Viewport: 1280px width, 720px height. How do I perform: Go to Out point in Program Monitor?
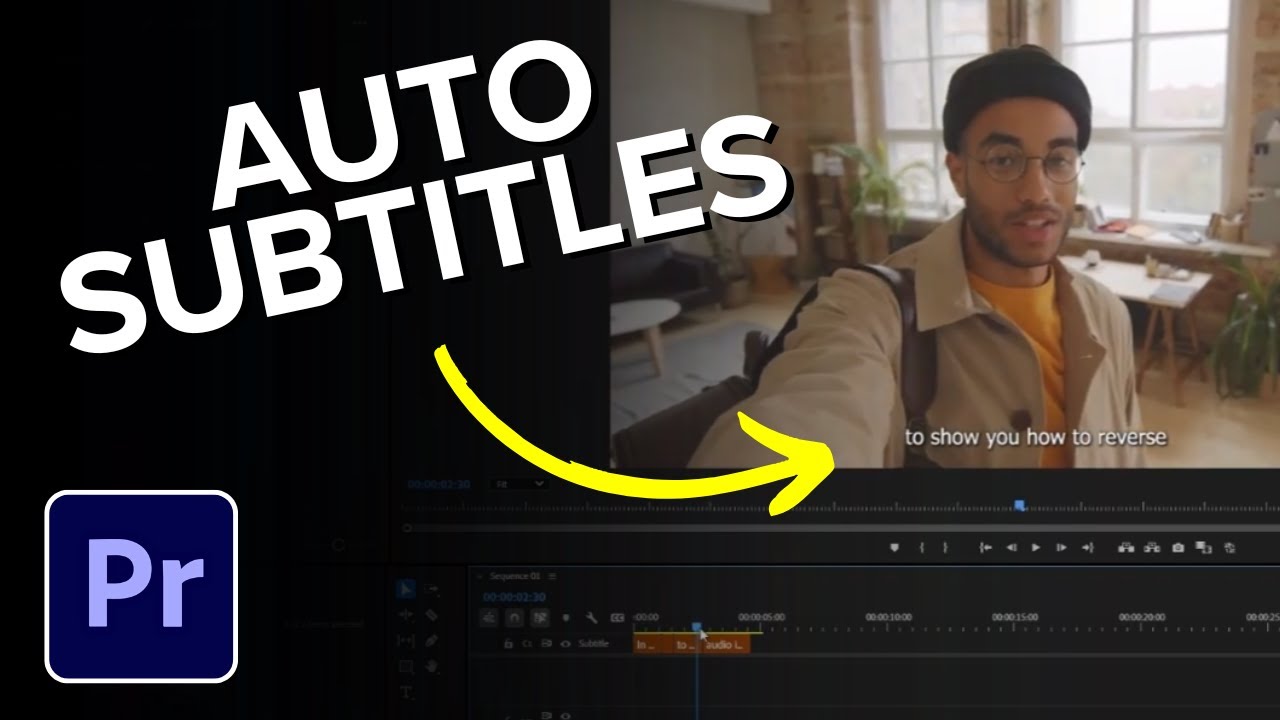[x=1087, y=547]
